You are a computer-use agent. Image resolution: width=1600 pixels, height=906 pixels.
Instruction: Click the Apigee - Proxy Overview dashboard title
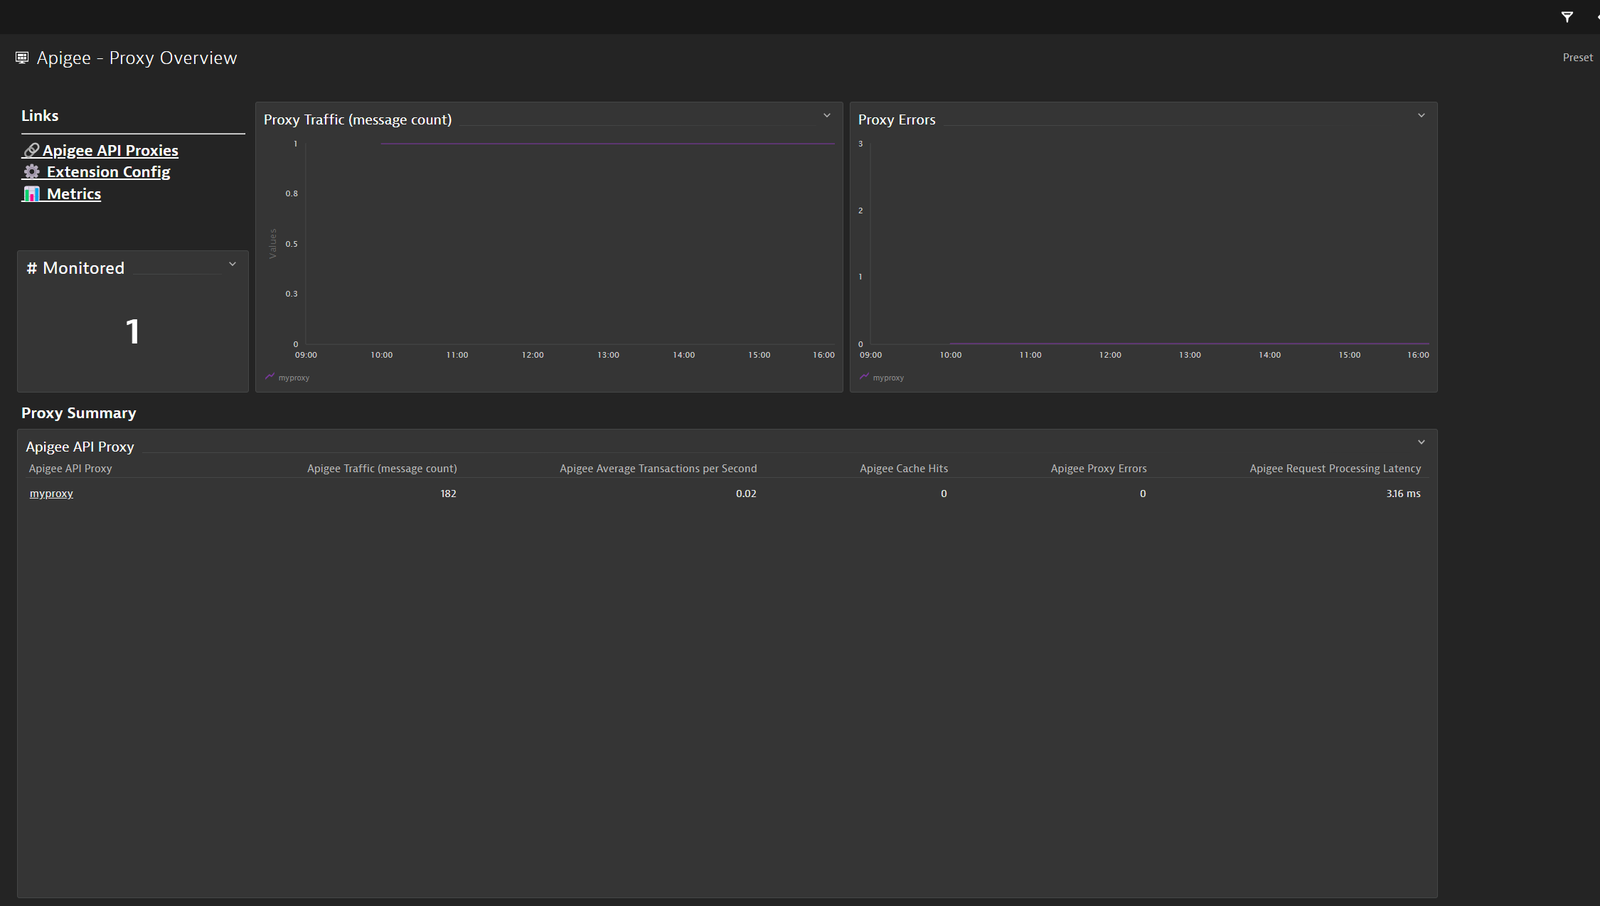[x=137, y=58]
